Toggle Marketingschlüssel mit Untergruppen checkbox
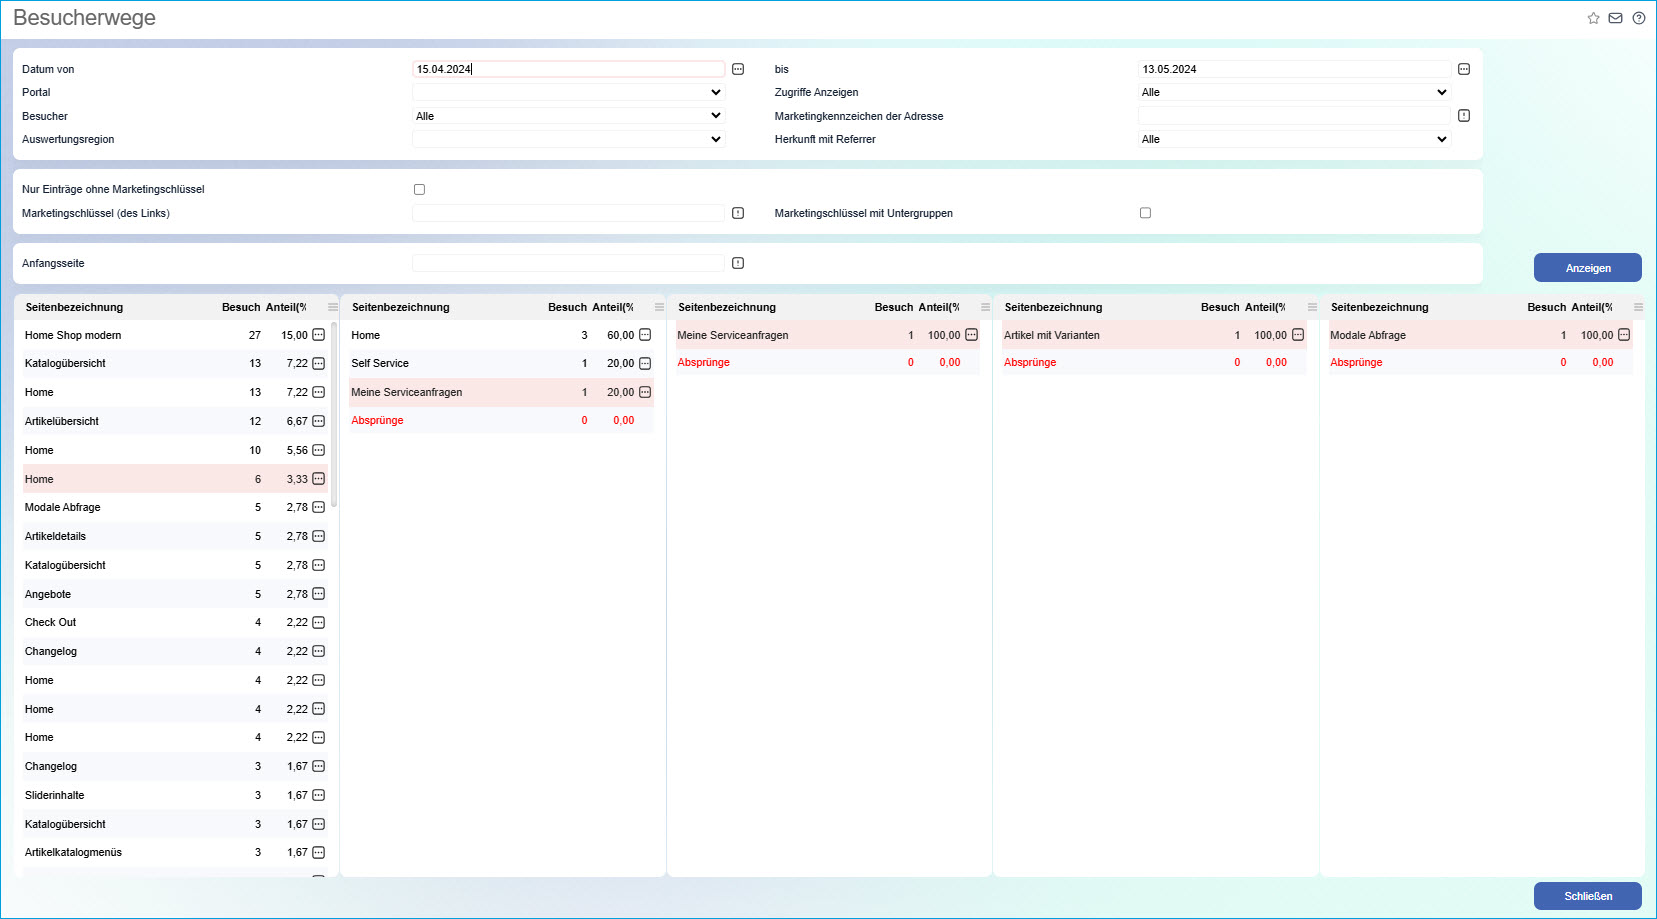The height and width of the screenshot is (919, 1657). [x=1145, y=213]
